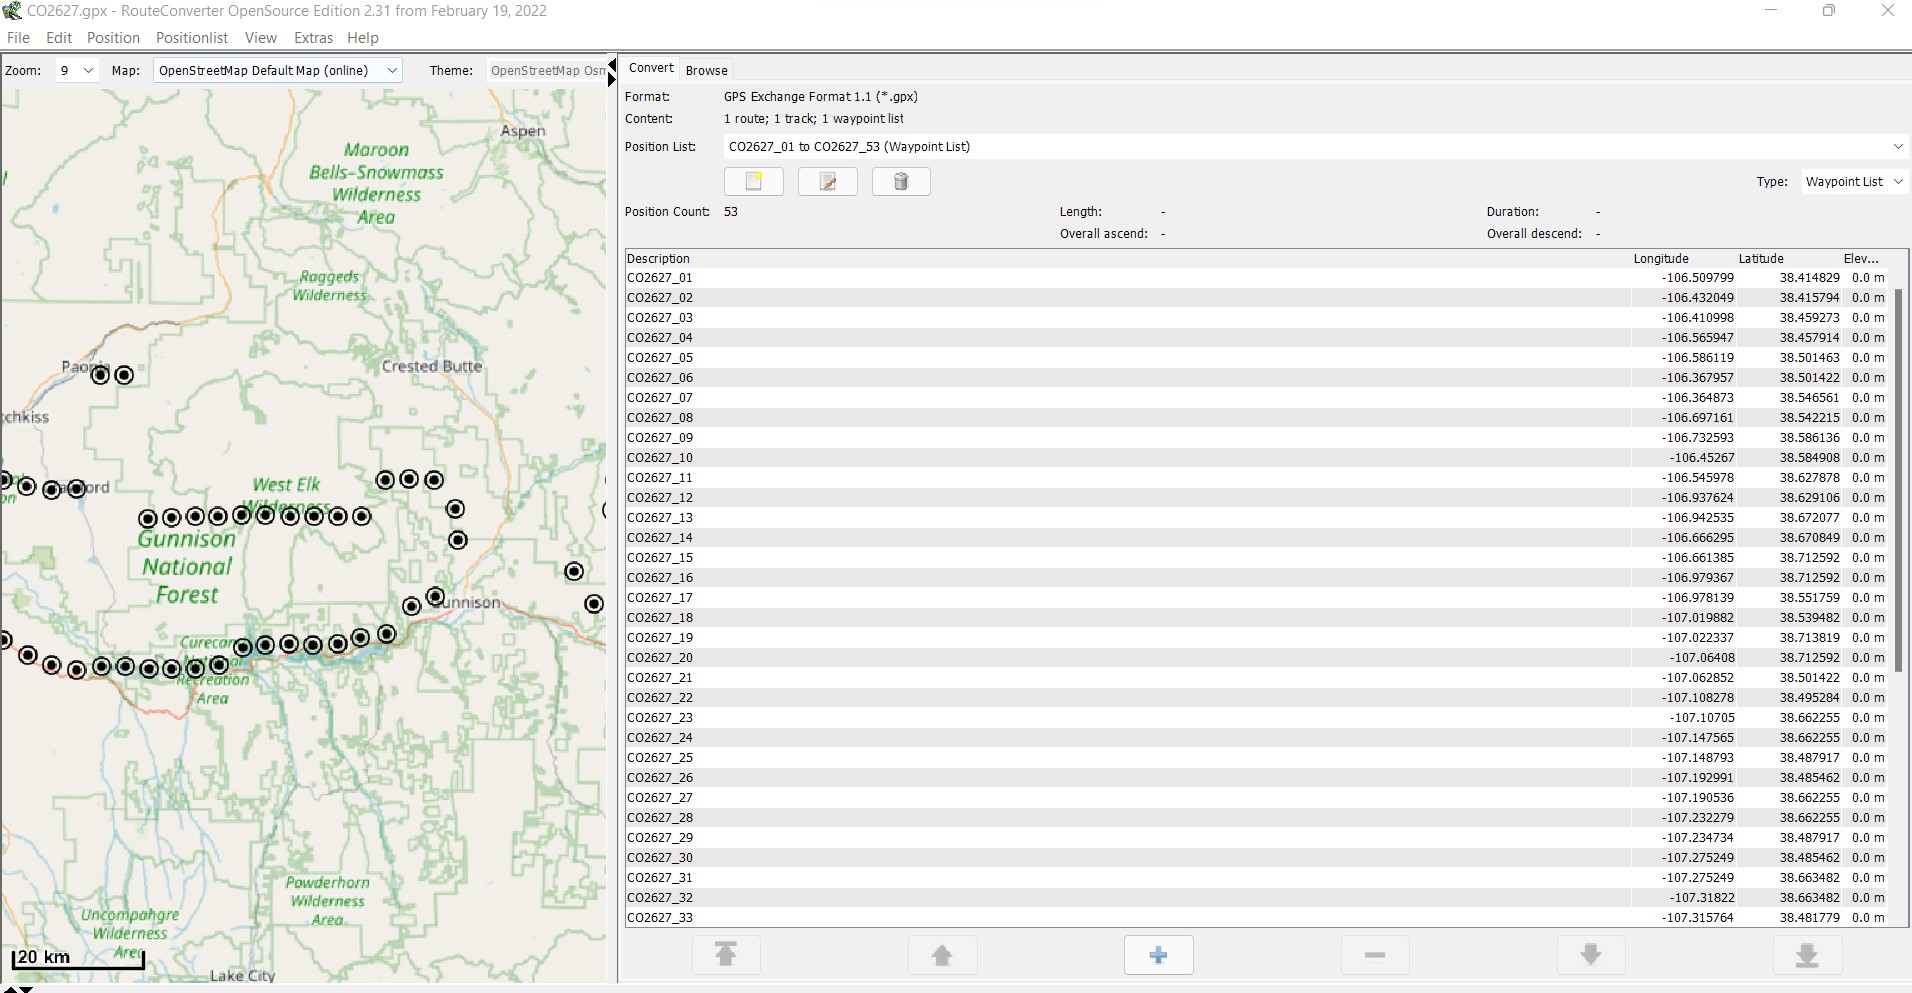The width and height of the screenshot is (1912, 993).
Task: Click the minus remove position button
Action: 1374,955
